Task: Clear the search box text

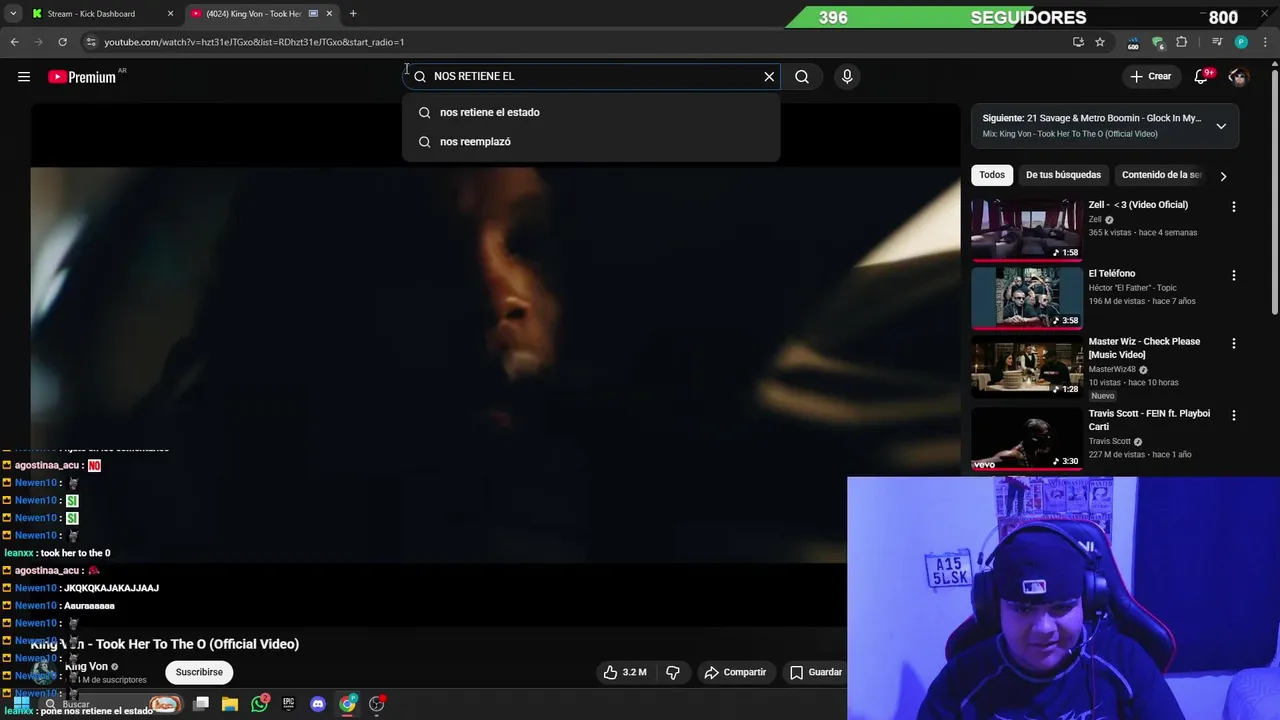Action: point(769,77)
